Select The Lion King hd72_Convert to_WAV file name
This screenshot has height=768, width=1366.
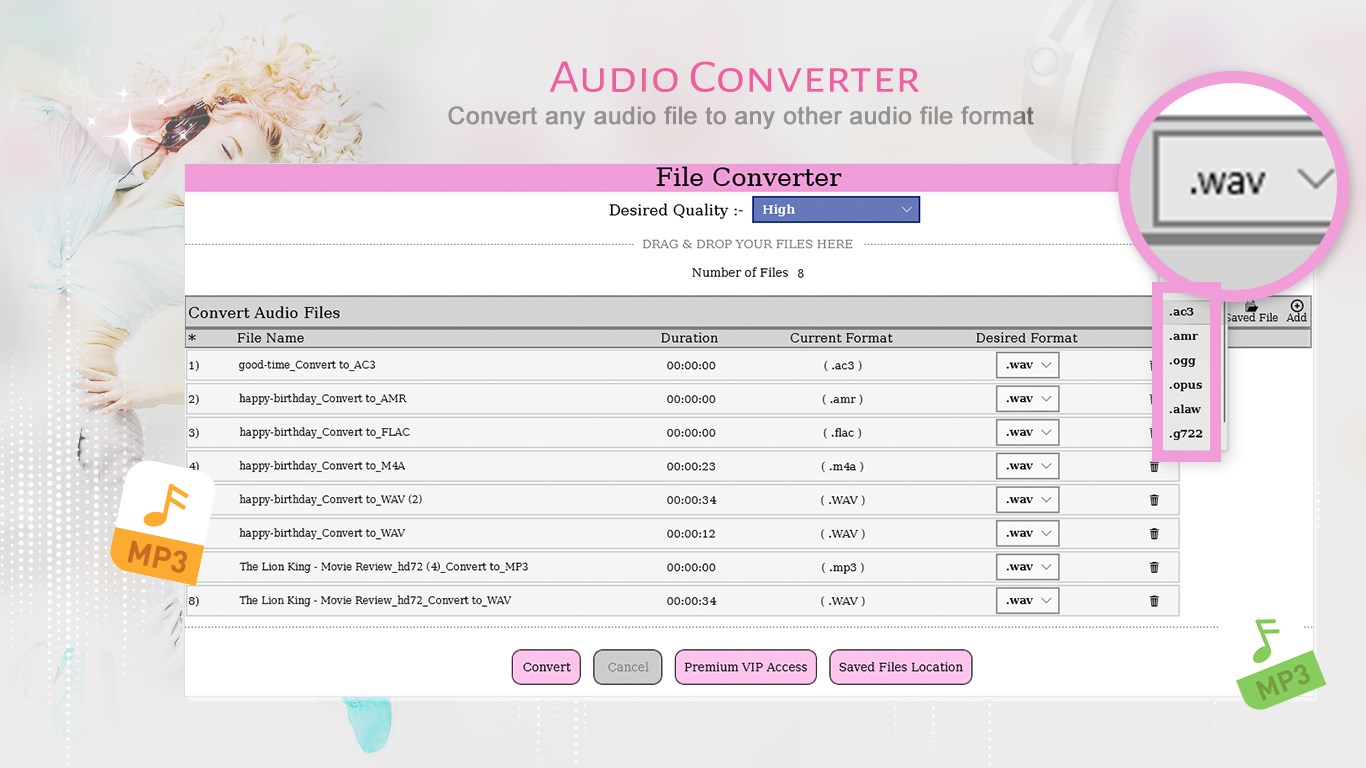(x=375, y=601)
